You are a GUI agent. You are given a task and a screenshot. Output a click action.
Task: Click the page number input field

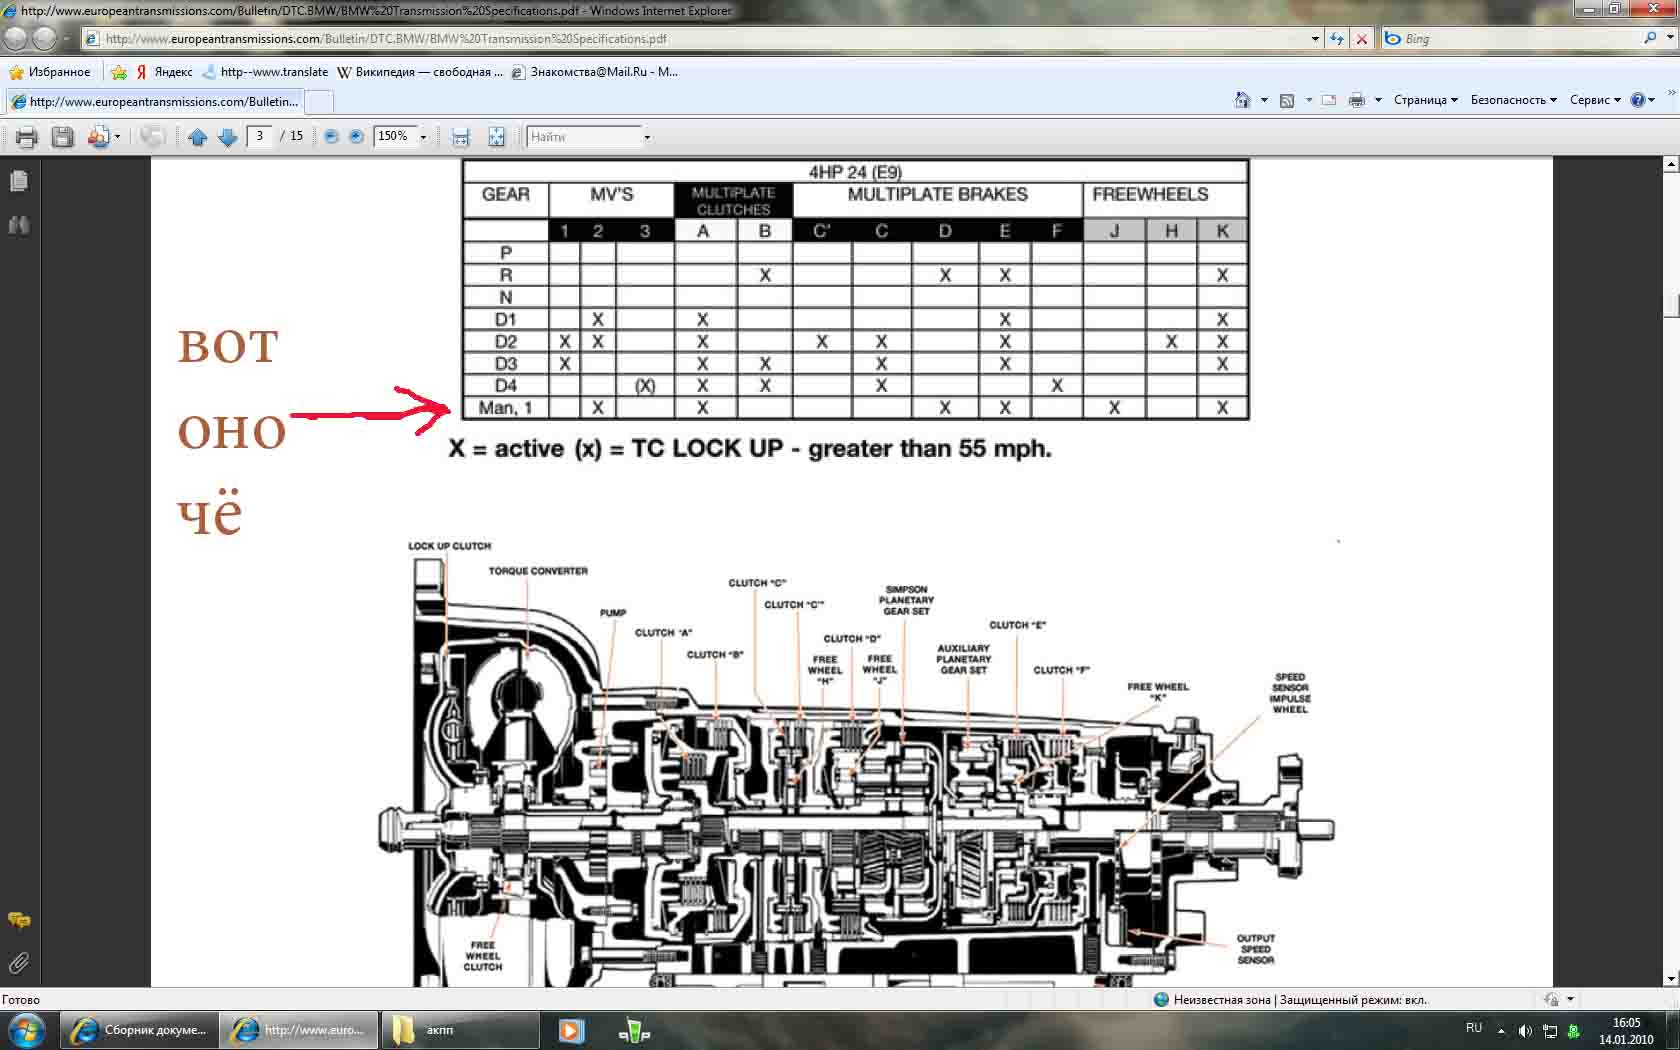[260, 136]
